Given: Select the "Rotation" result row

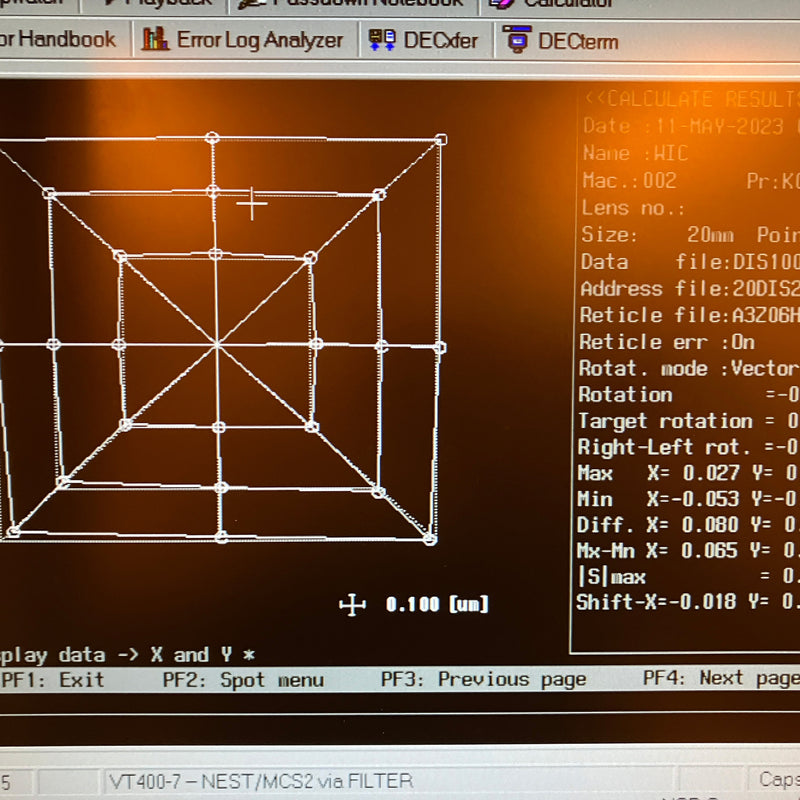Looking at the screenshot, I should pyautogui.click(x=689, y=395).
